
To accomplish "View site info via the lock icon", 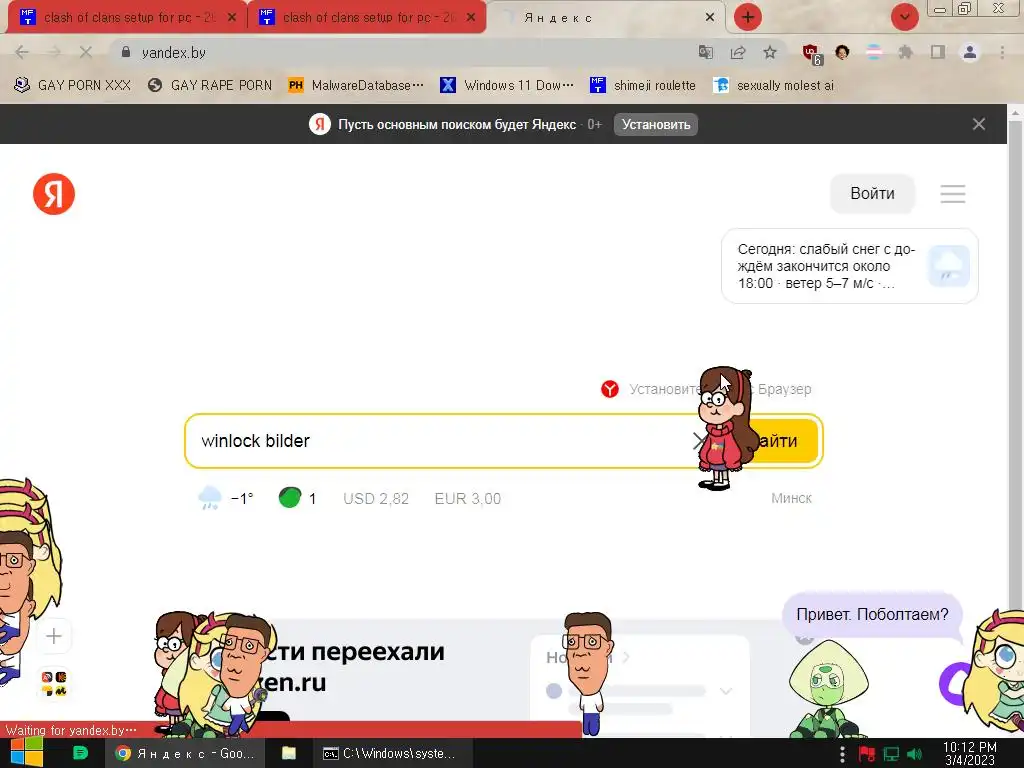I will pyautogui.click(x=126, y=52).
